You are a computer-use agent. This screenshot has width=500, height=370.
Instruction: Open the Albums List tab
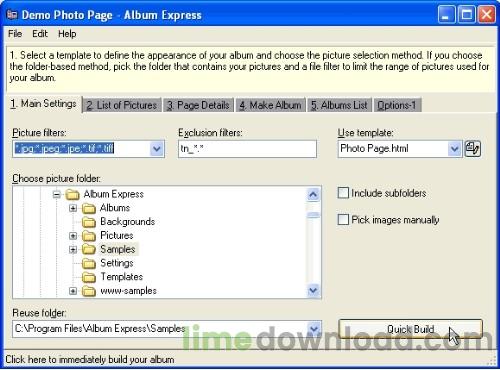339,105
